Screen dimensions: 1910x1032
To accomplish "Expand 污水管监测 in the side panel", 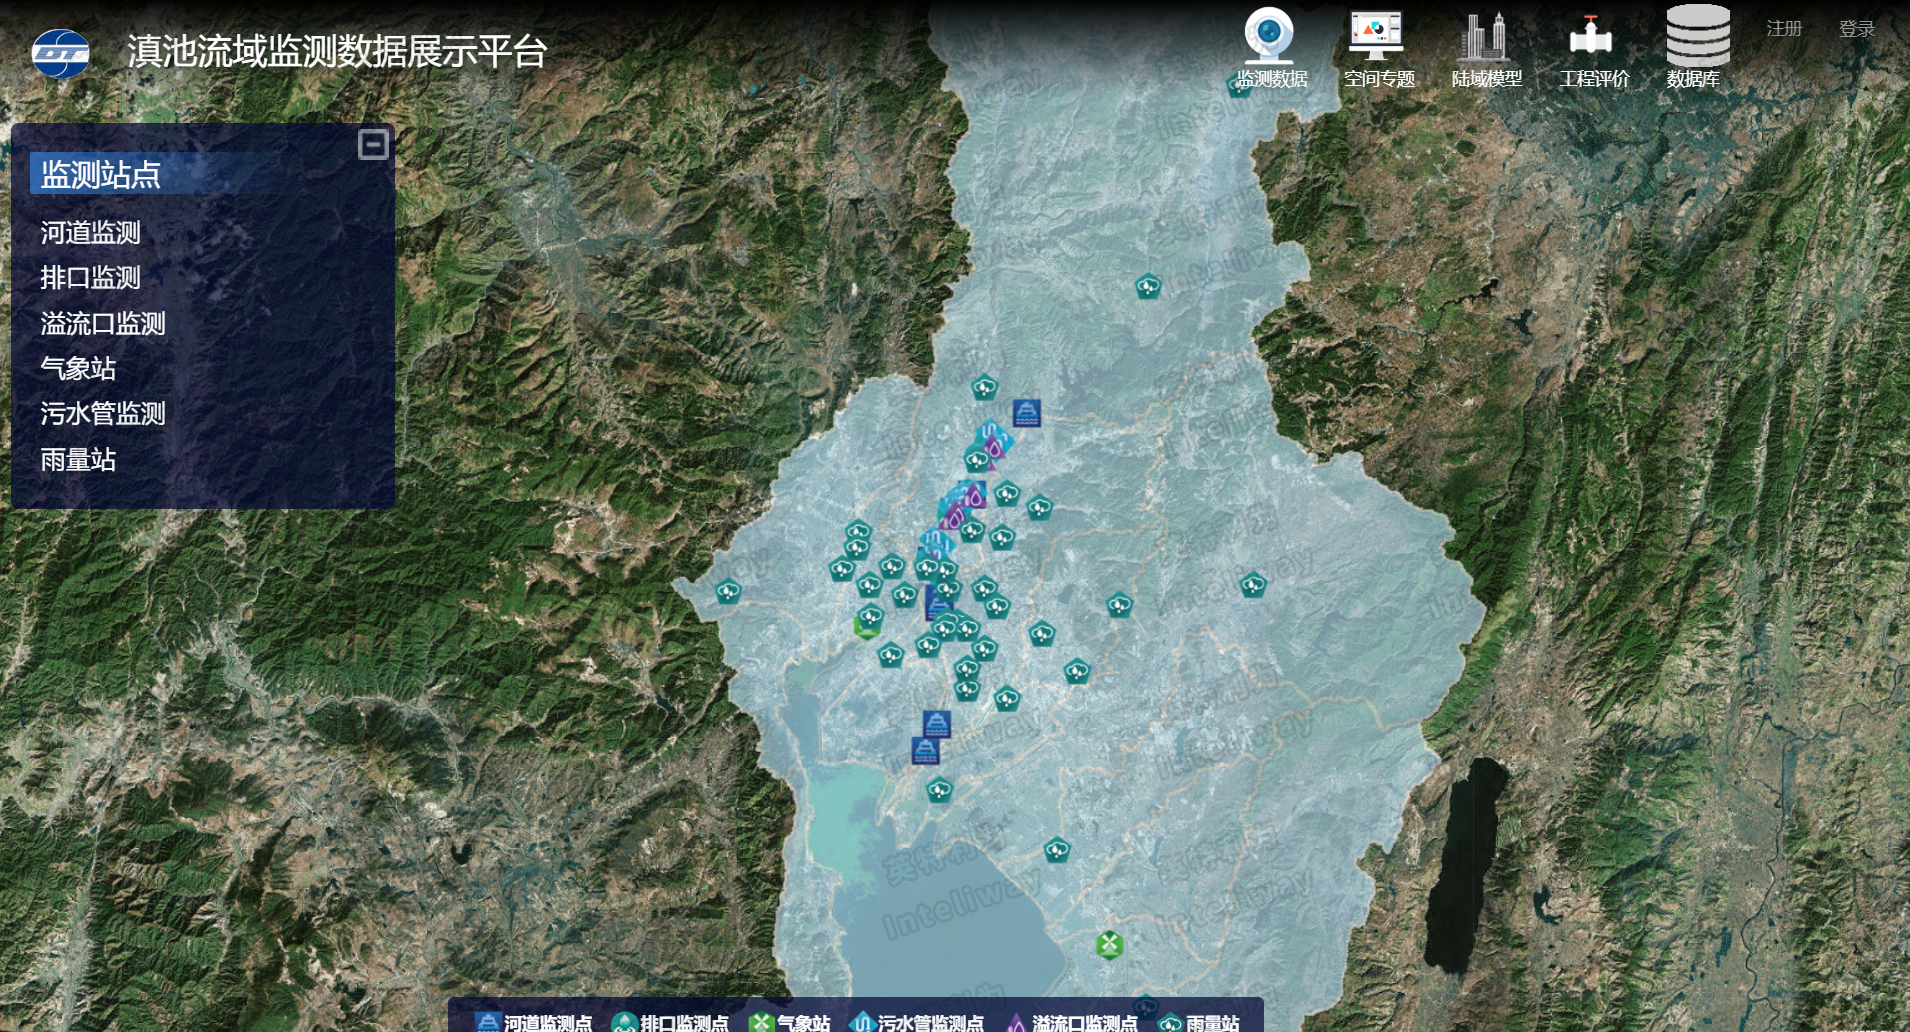I will (x=102, y=414).
